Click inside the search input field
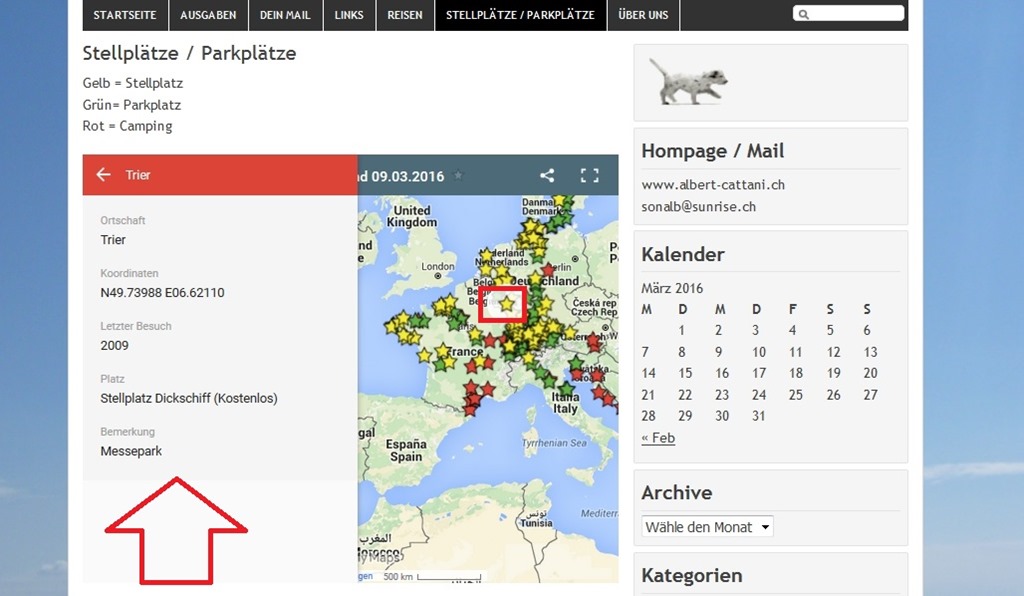The image size is (1024, 596). tap(855, 15)
